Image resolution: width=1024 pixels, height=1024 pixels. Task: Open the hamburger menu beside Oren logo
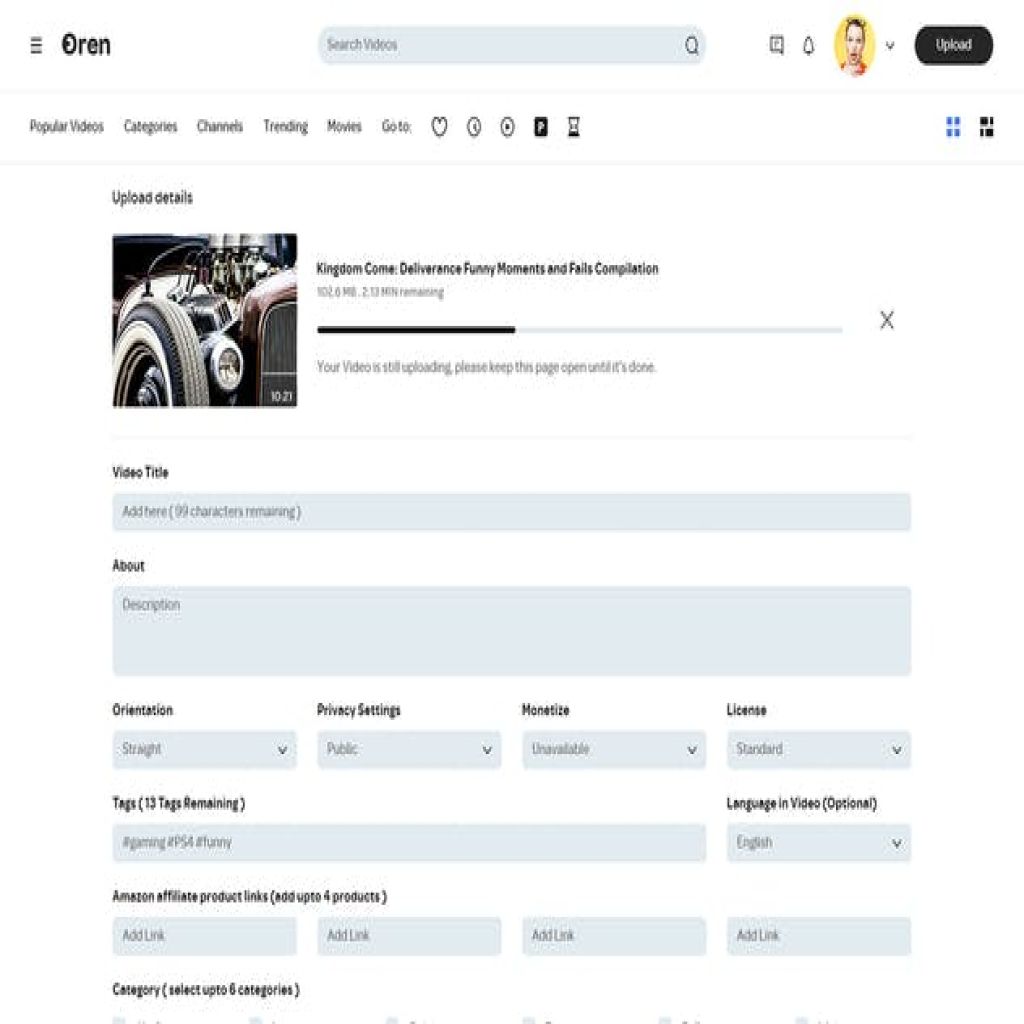pos(36,46)
